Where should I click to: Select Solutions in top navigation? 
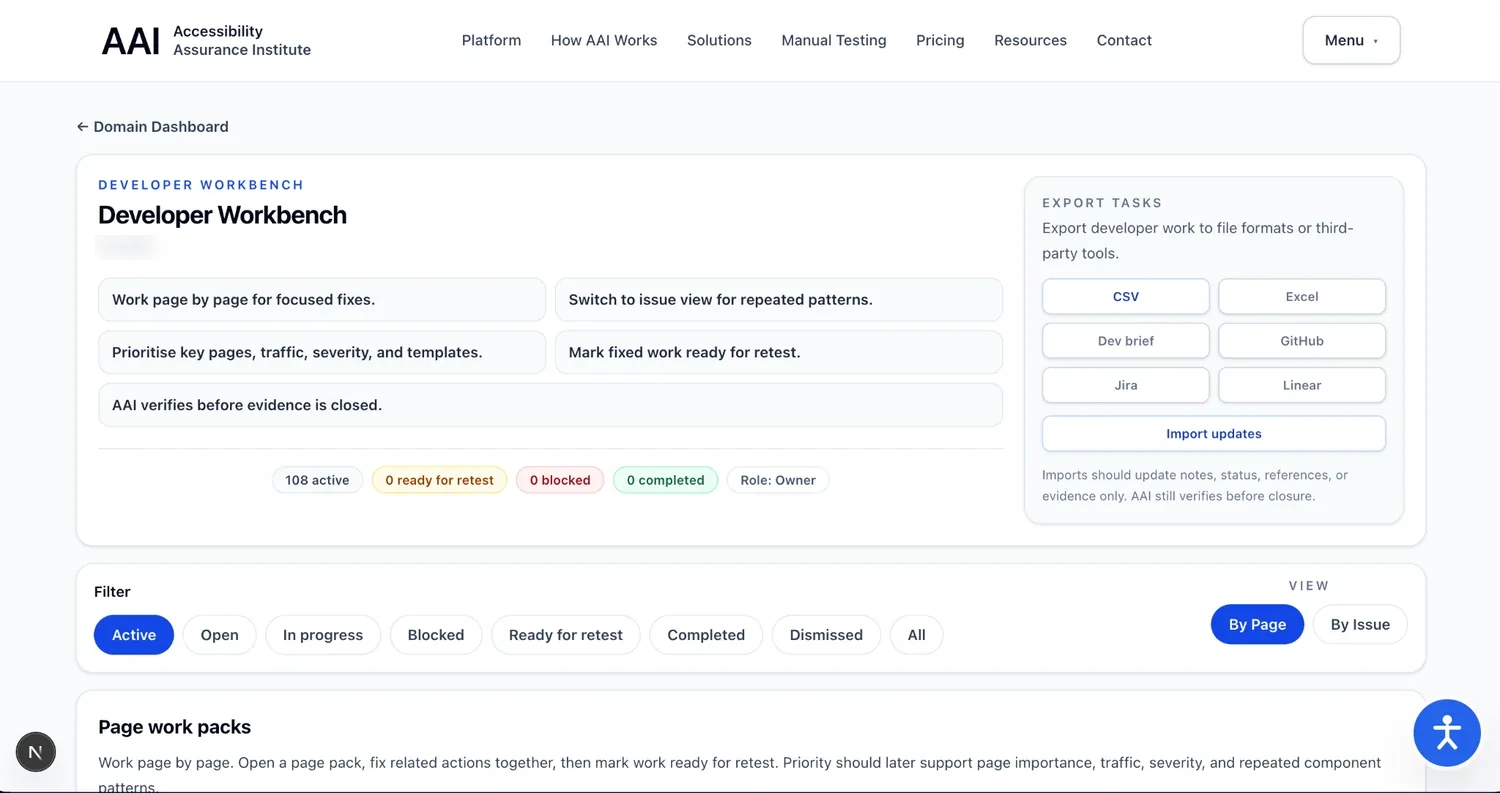719,40
